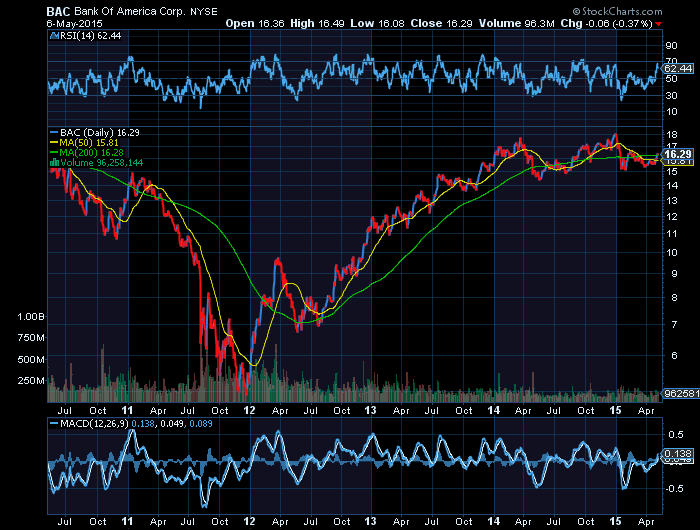Click the MACD signal value 0.049
Viewport: 700px width, 530px height.
[x=171, y=424]
